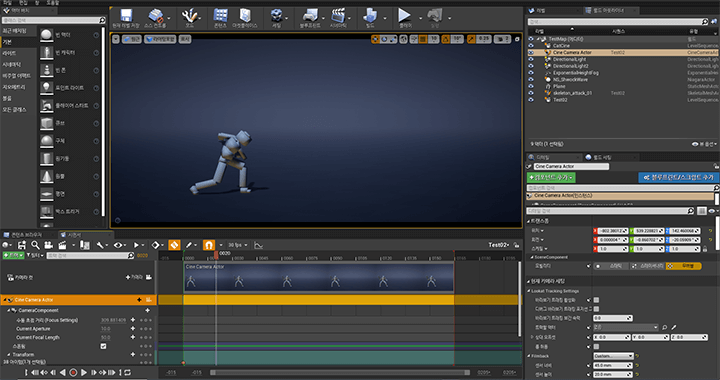Toggle visibility eye for ExponentialHeightFog
This screenshot has height=380, width=720.
coord(531,73)
